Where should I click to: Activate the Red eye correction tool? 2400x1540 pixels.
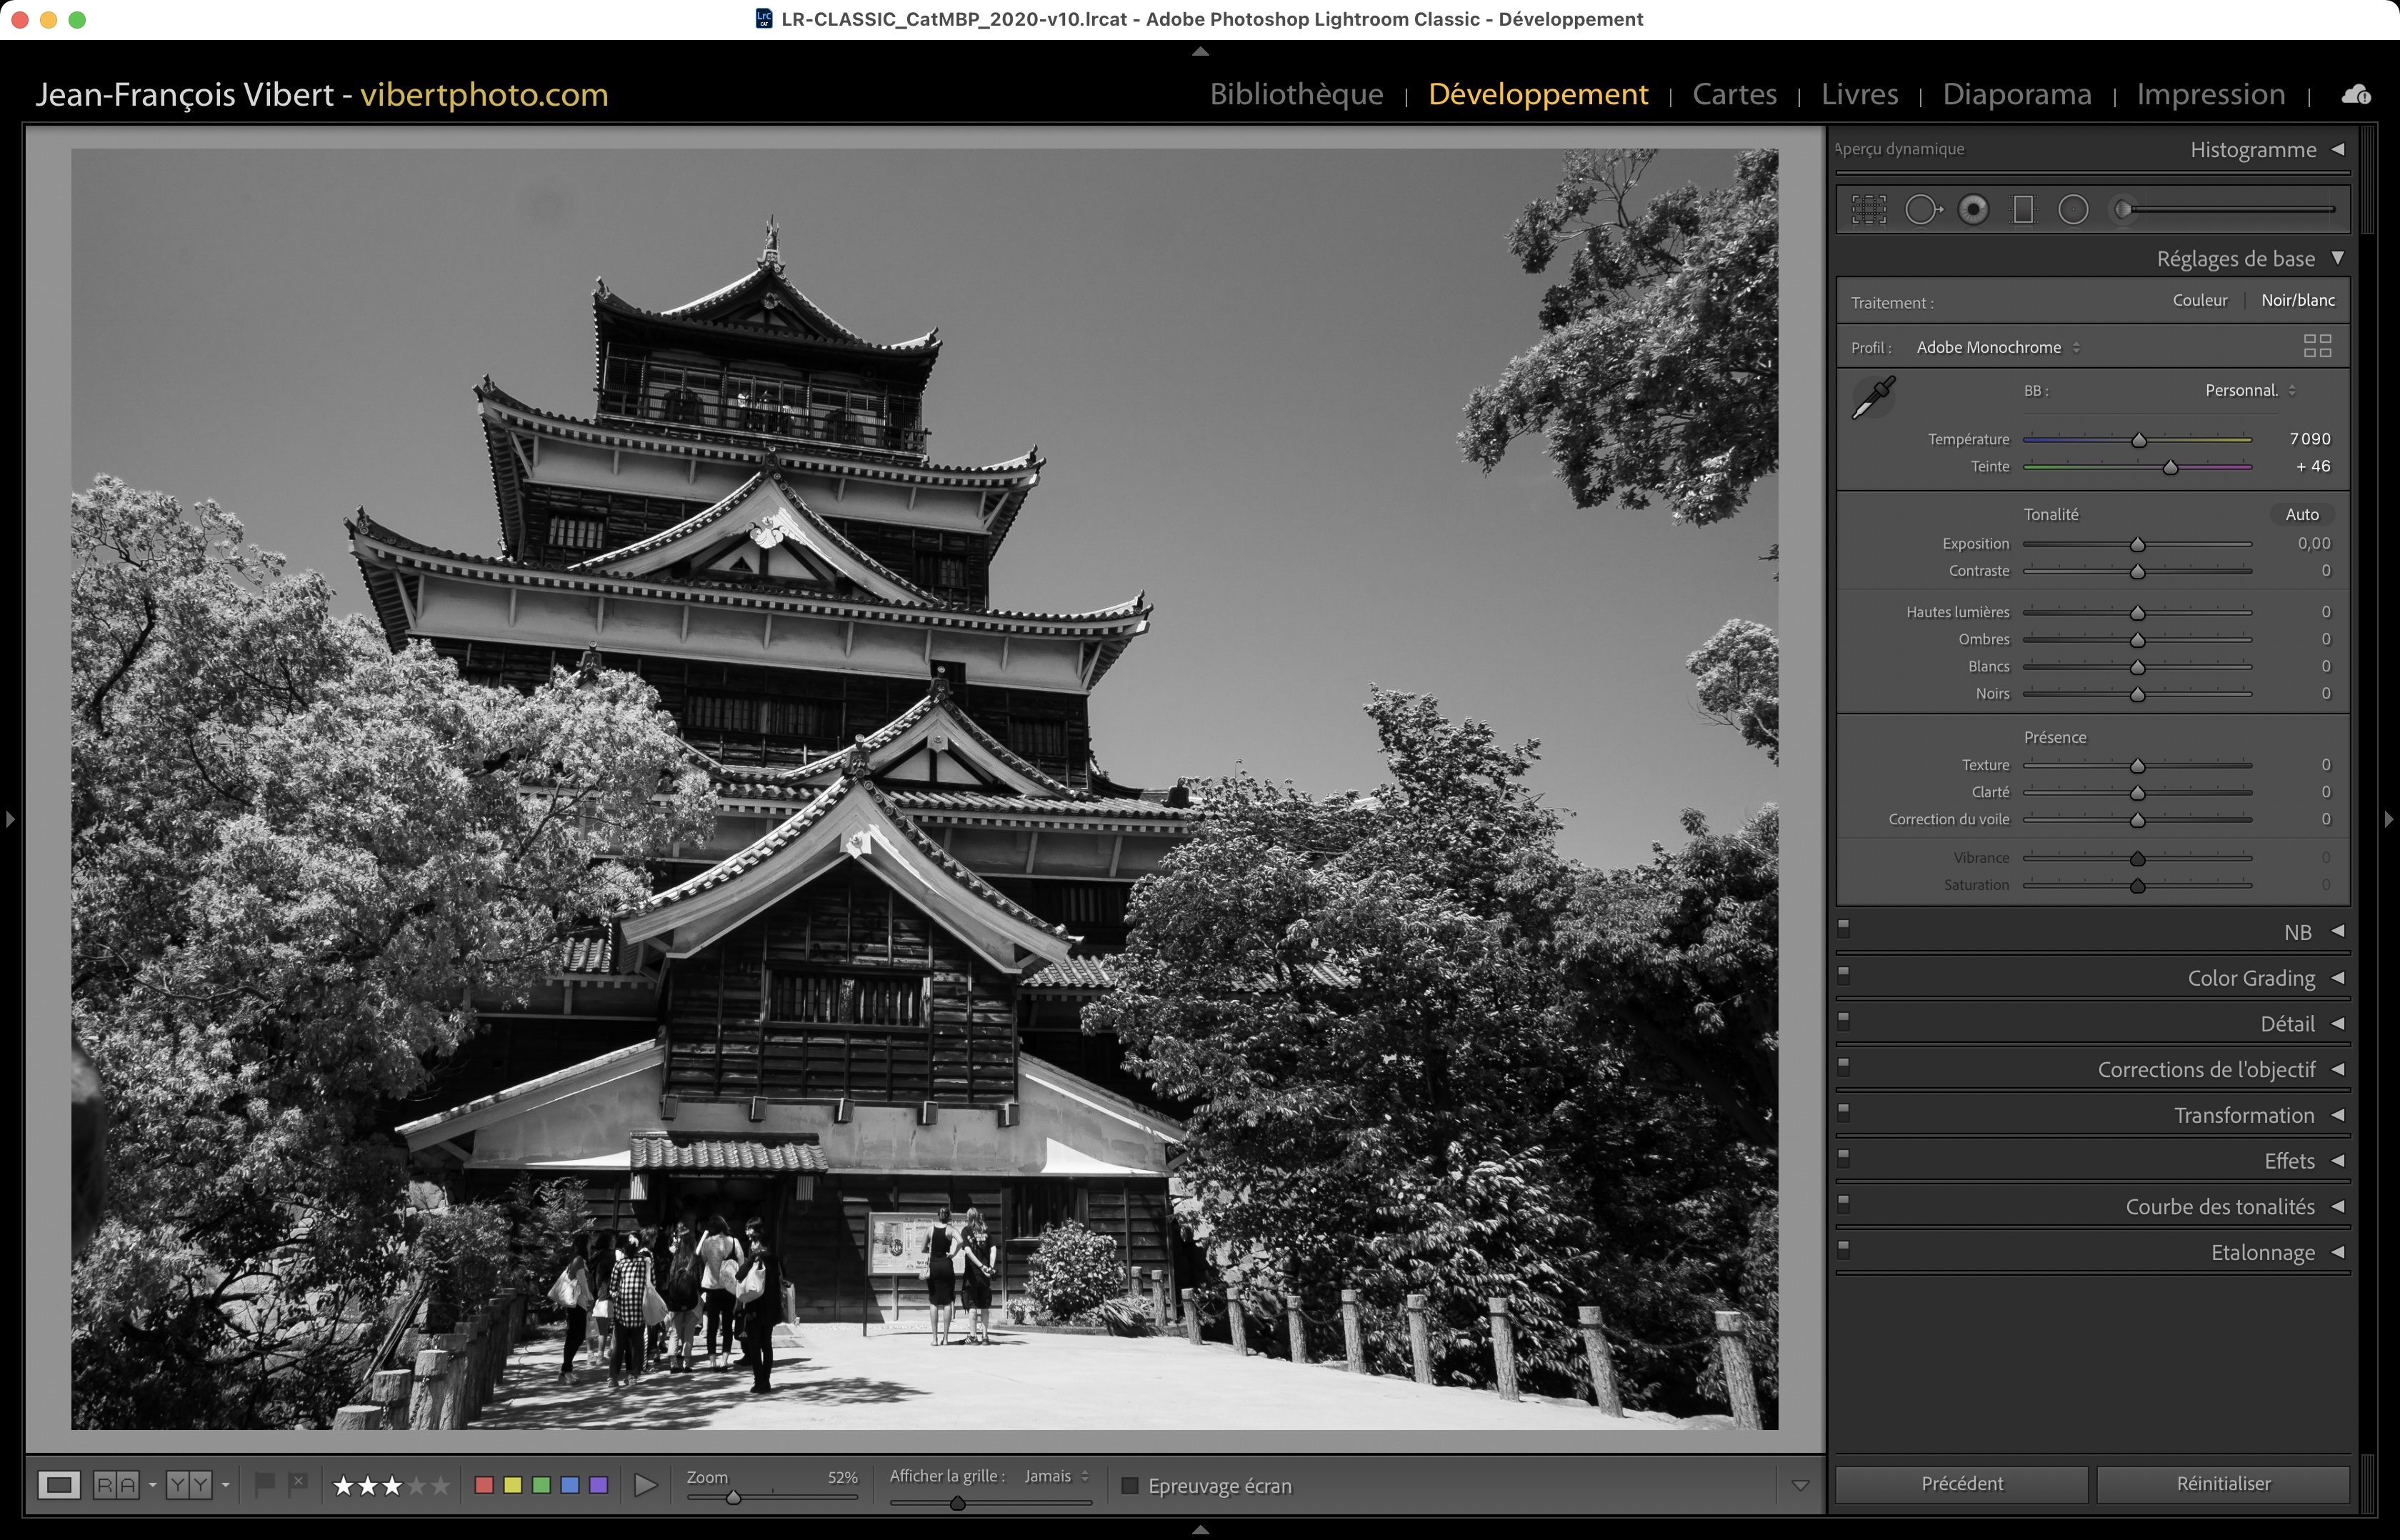point(1973,210)
